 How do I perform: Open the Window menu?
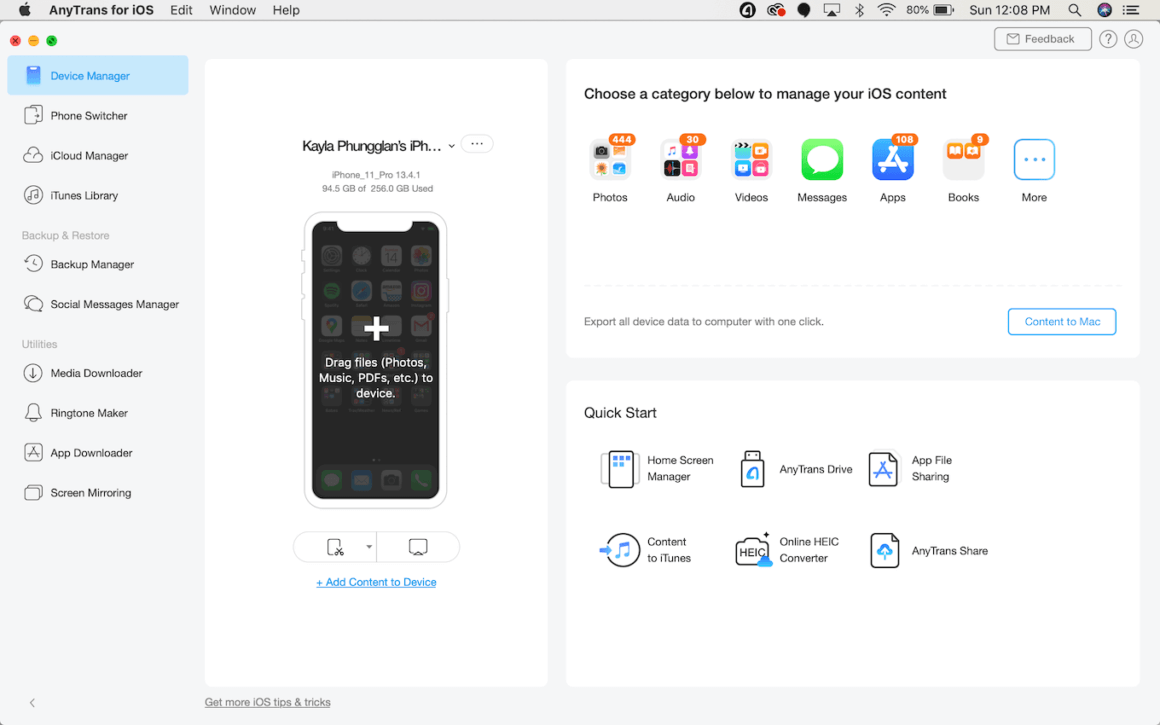[232, 10]
